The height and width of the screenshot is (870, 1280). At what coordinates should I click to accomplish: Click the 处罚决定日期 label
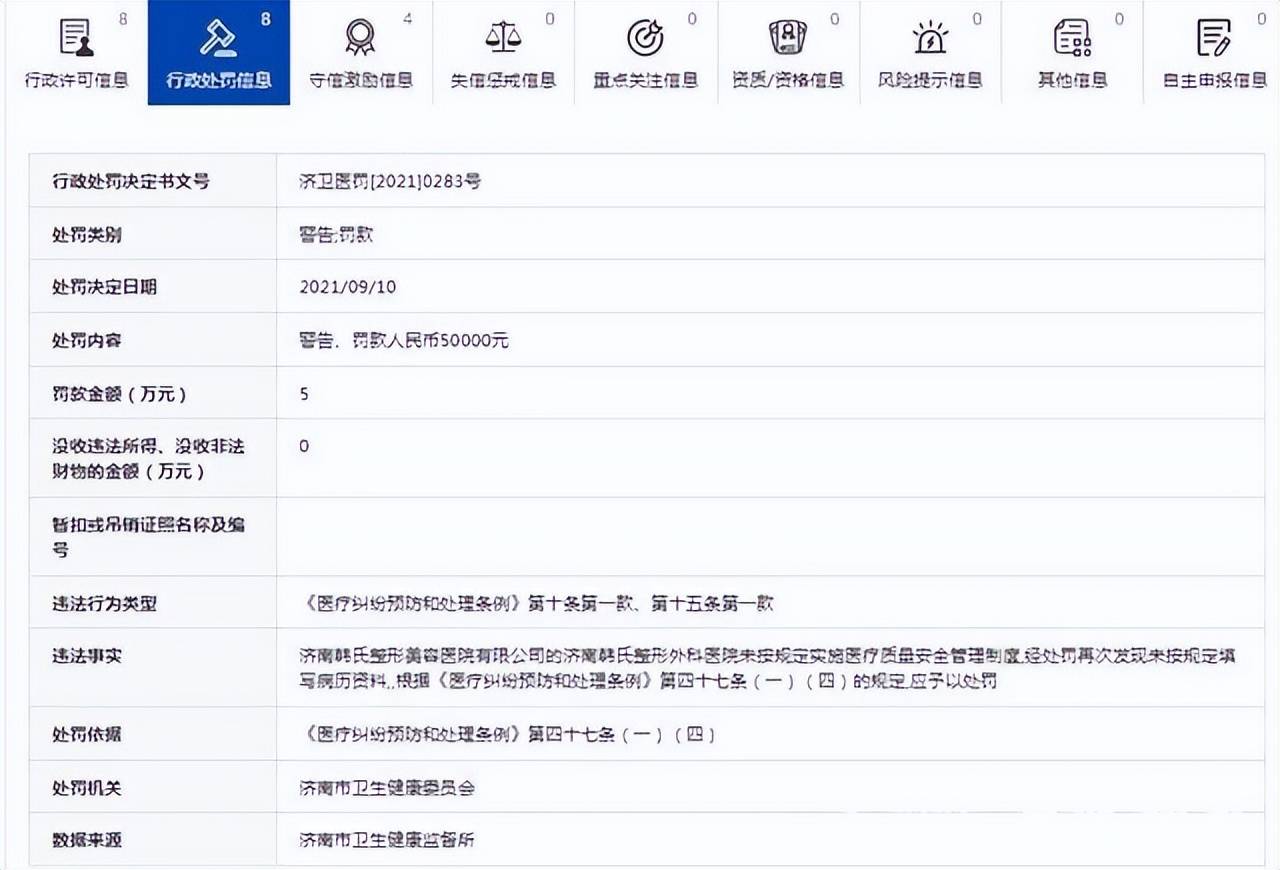(x=104, y=287)
